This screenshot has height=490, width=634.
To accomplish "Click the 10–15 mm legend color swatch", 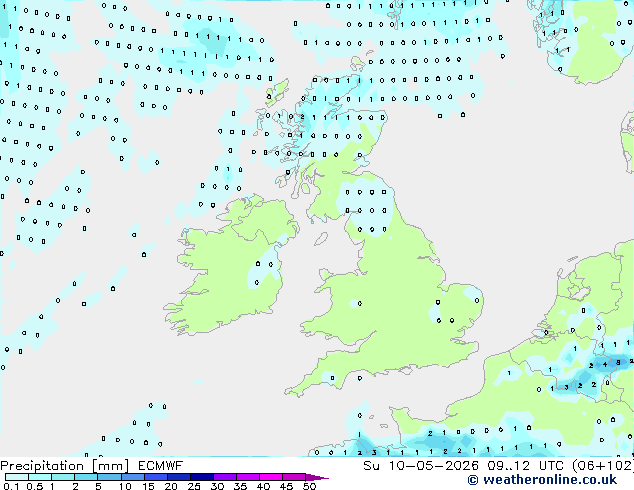I will [x=133, y=477].
